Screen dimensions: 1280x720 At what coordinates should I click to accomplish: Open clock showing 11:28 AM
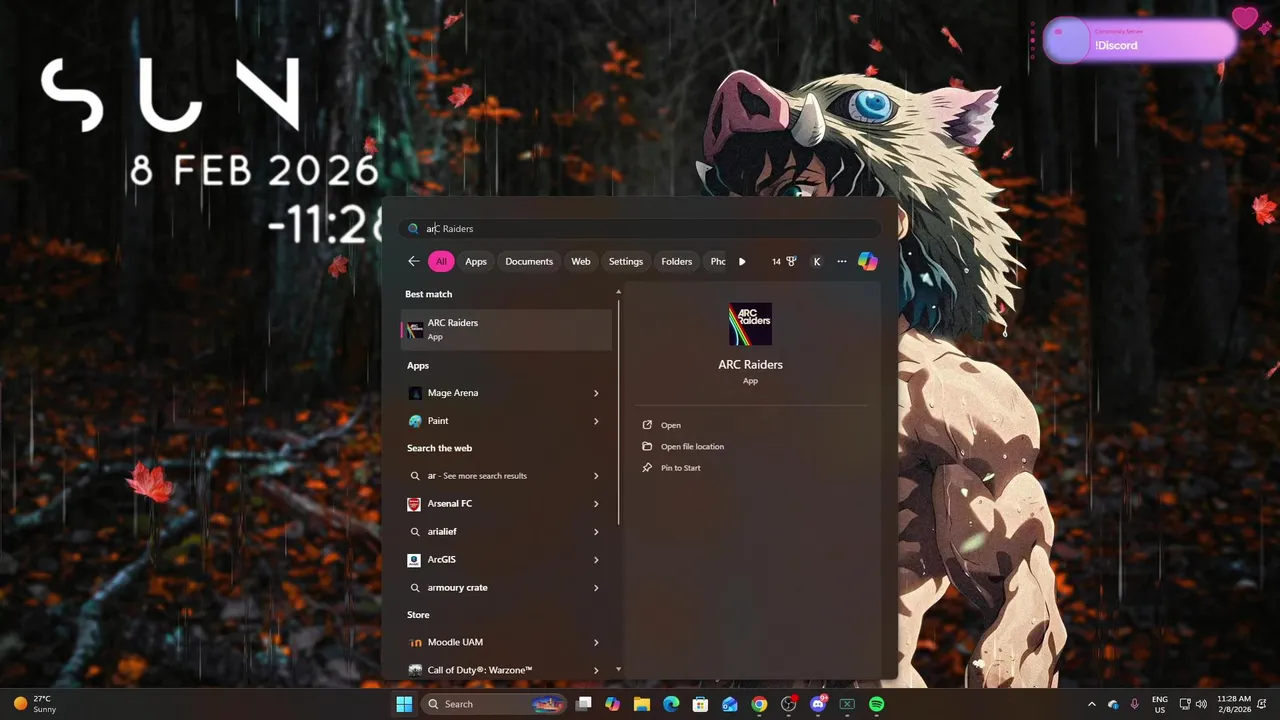tap(1233, 704)
